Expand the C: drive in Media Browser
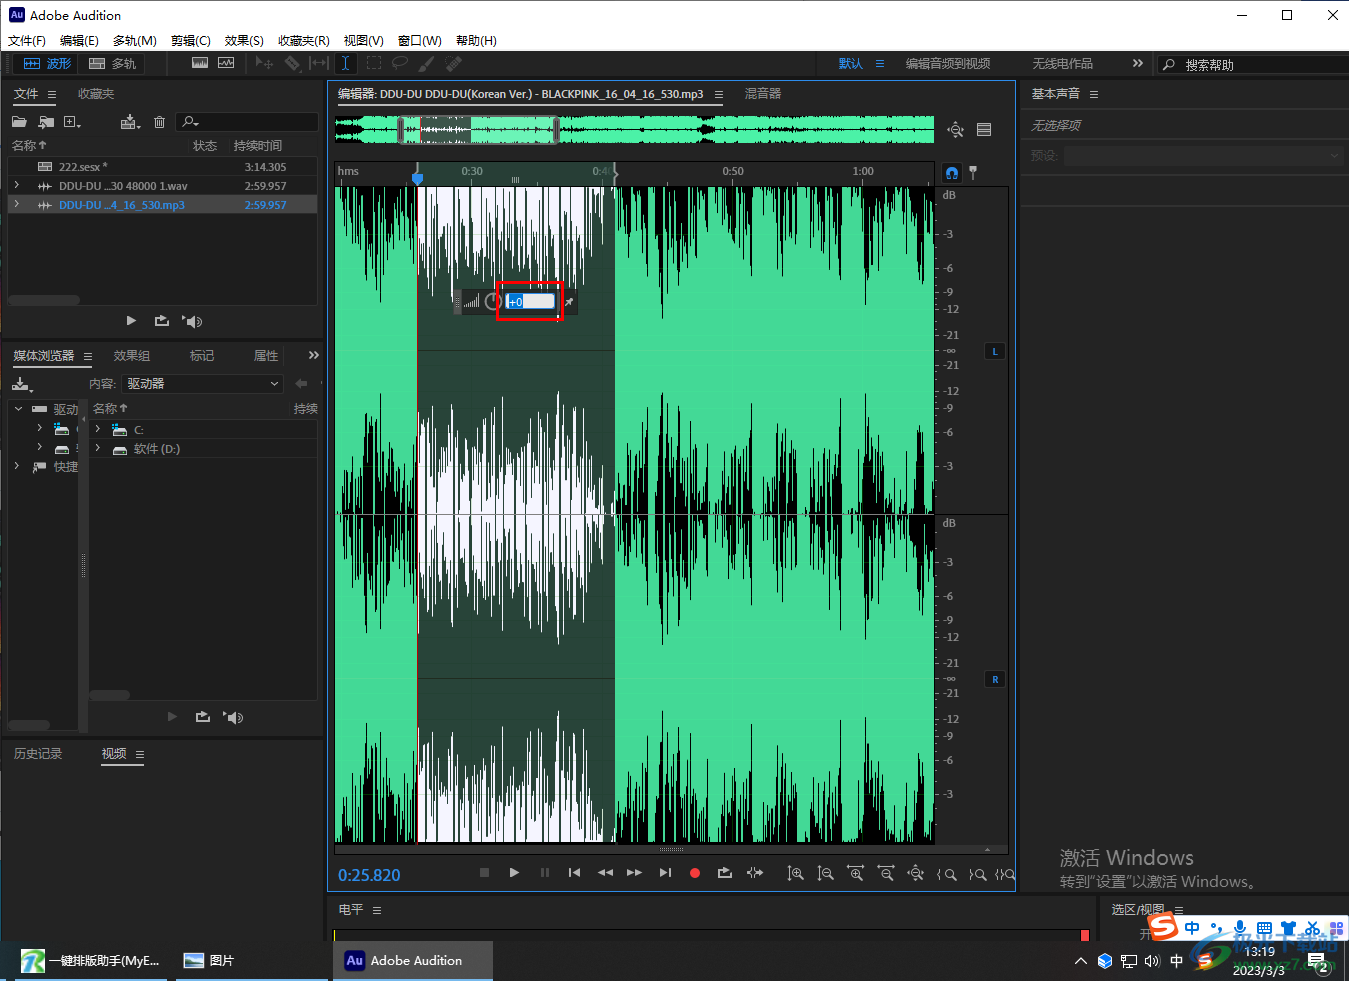The height and width of the screenshot is (981, 1349). click(x=98, y=429)
